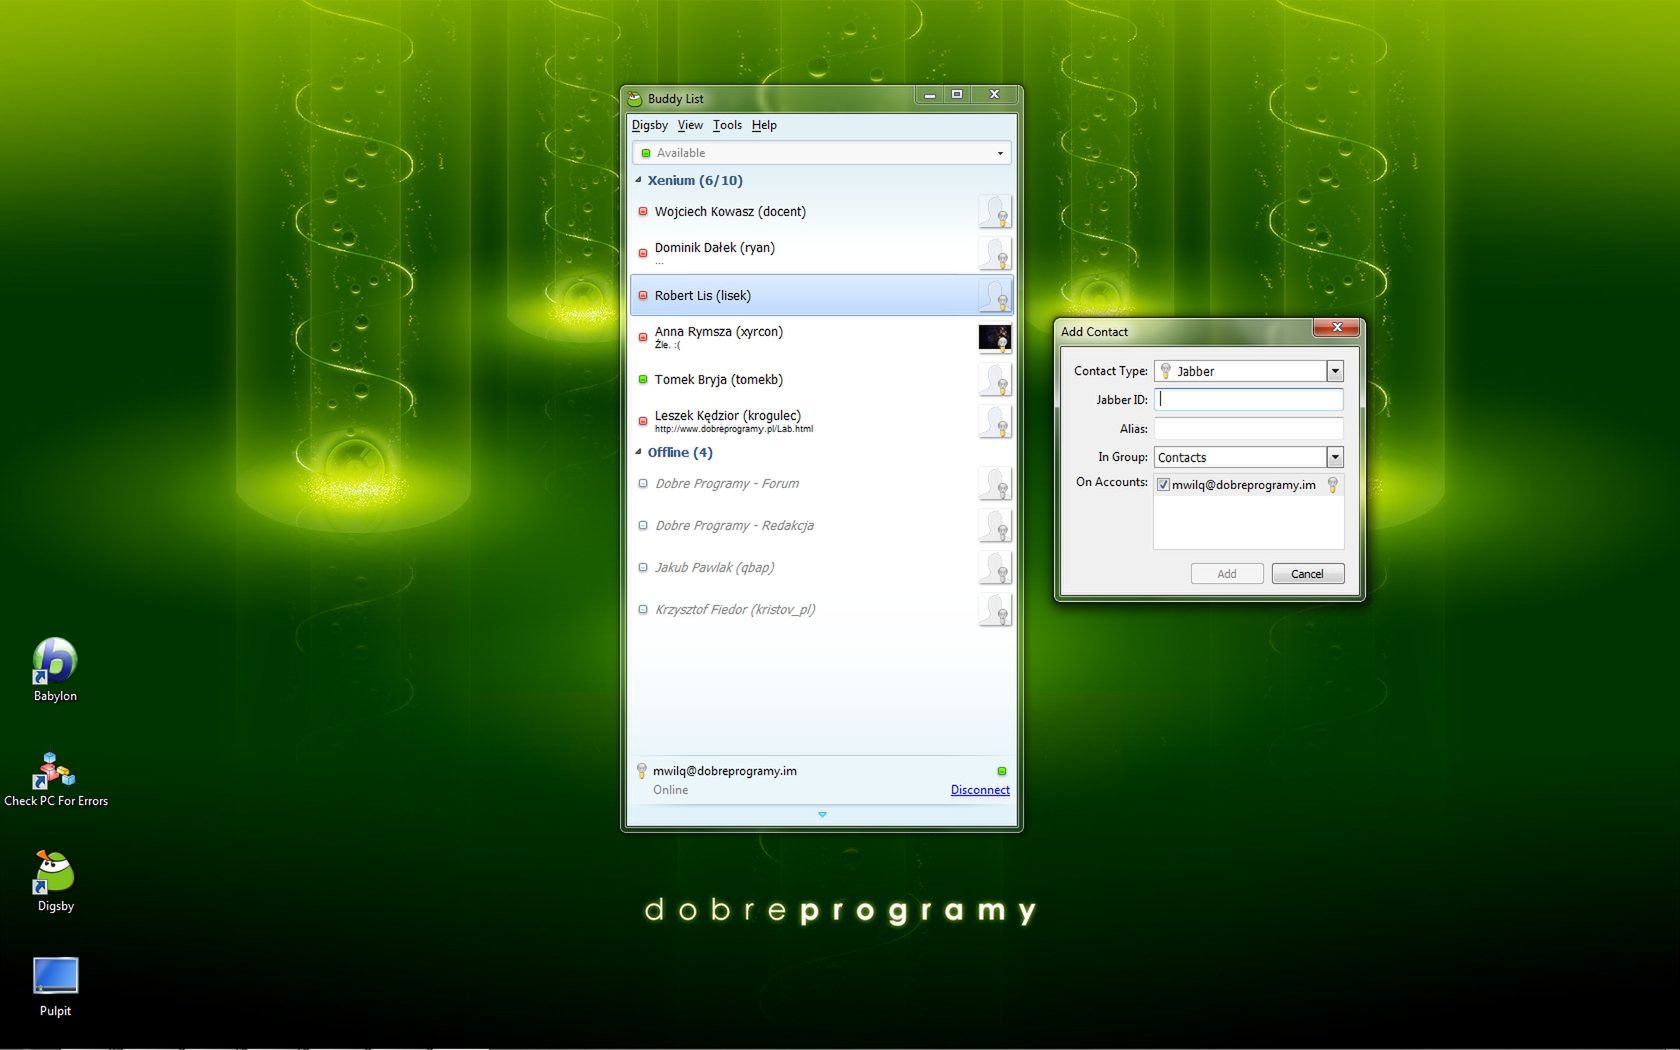Open the In Group dropdown arrow
The height and width of the screenshot is (1050, 1680).
1335,457
